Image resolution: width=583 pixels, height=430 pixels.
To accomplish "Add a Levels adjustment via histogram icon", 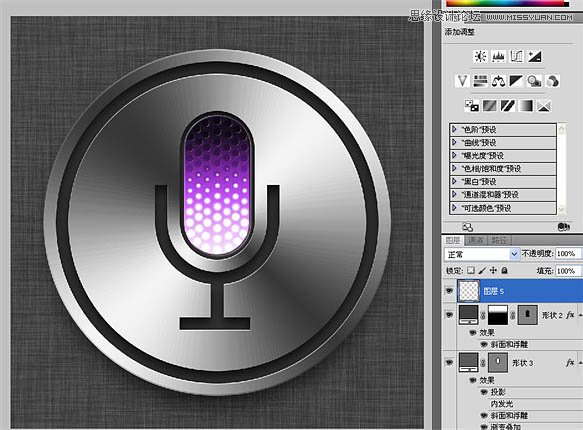I will click(x=498, y=56).
